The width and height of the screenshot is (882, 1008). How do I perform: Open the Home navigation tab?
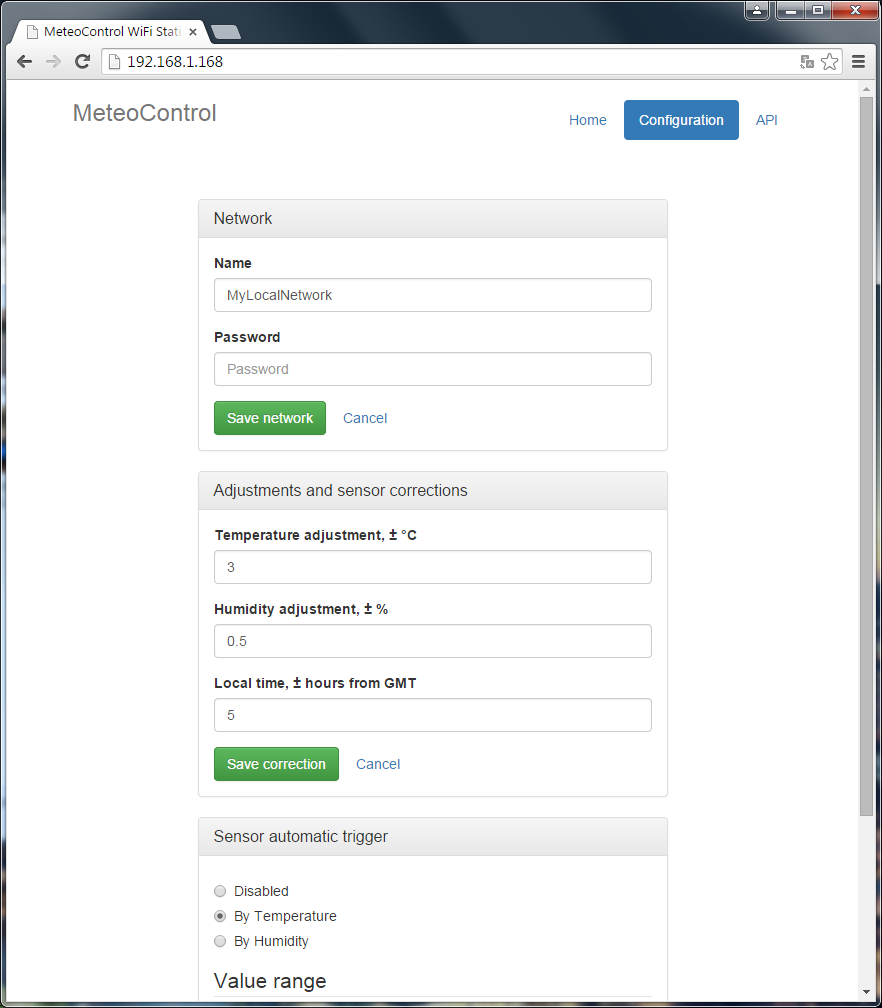click(x=588, y=120)
